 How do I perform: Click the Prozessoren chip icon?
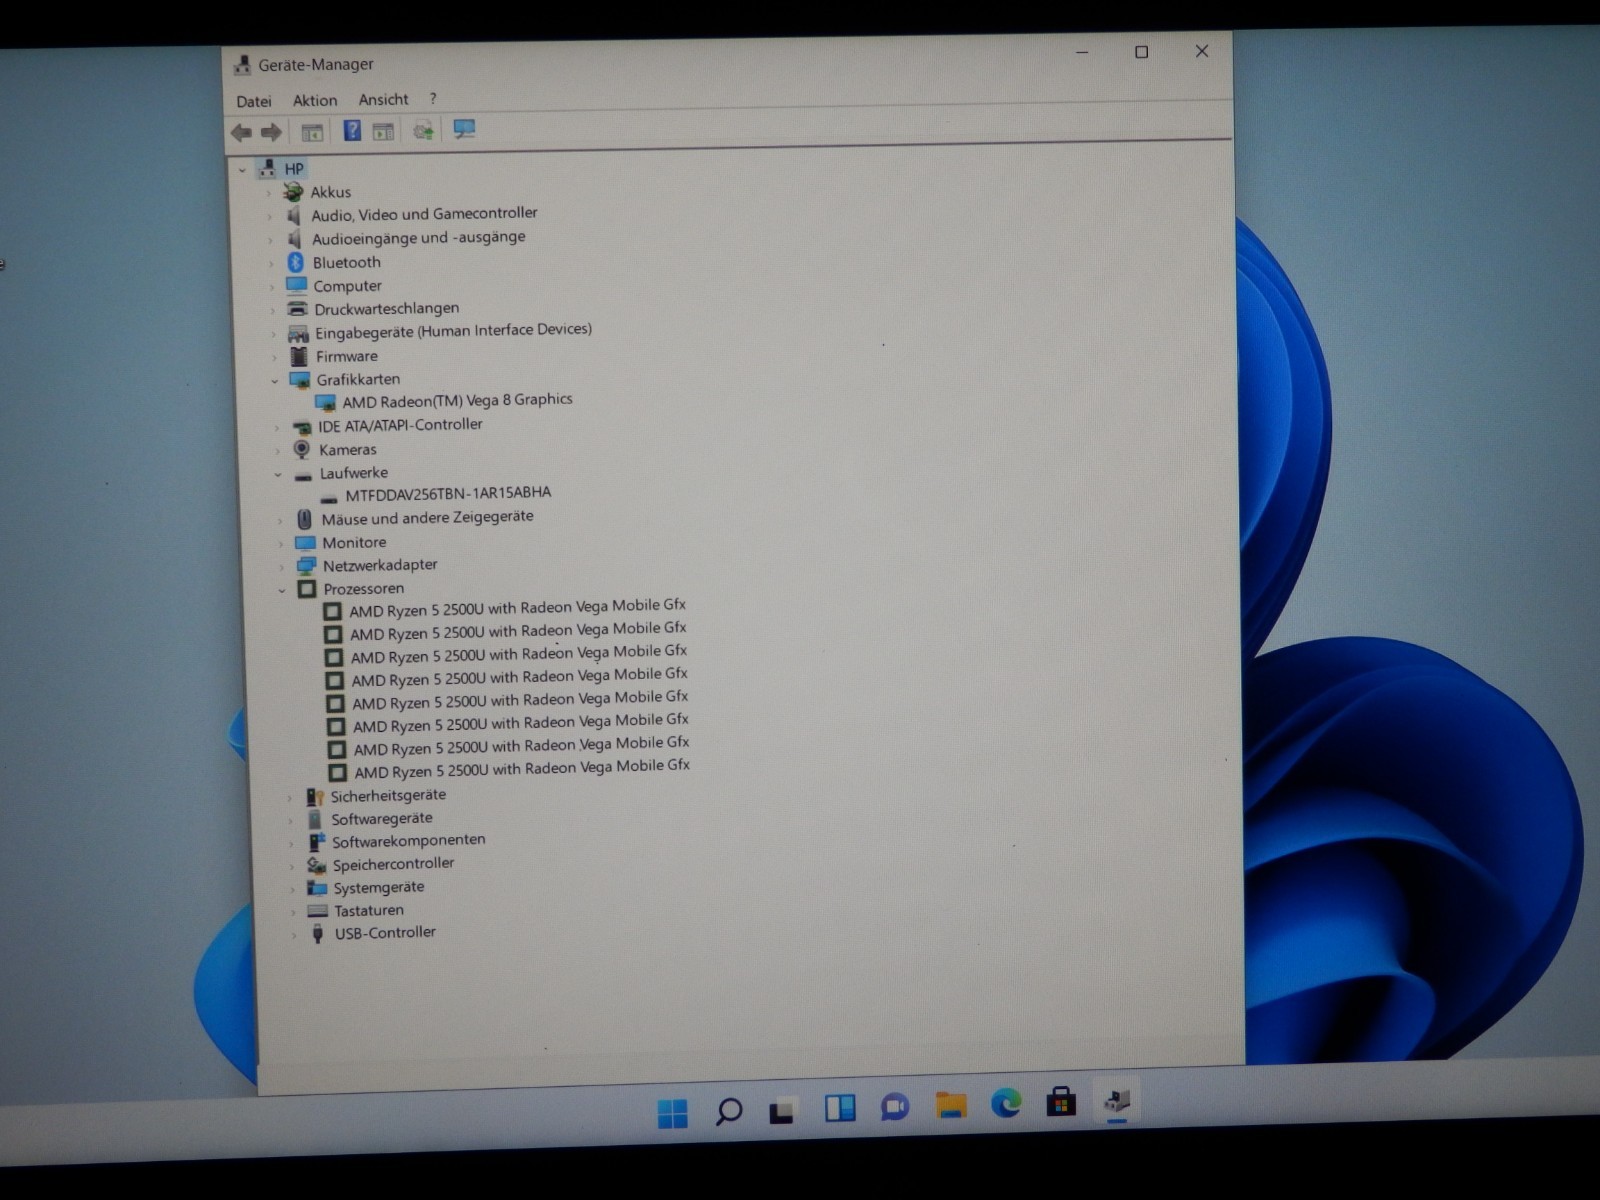[x=307, y=589]
